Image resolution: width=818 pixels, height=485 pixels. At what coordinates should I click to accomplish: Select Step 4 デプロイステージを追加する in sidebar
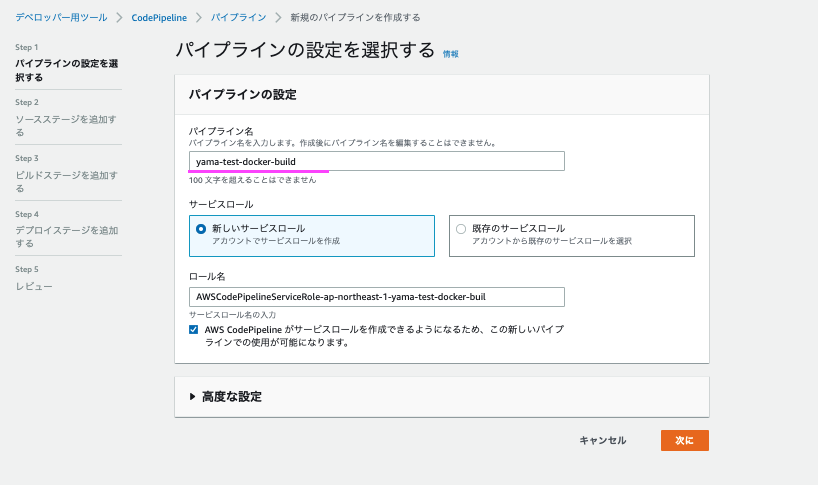click(66, 237)
